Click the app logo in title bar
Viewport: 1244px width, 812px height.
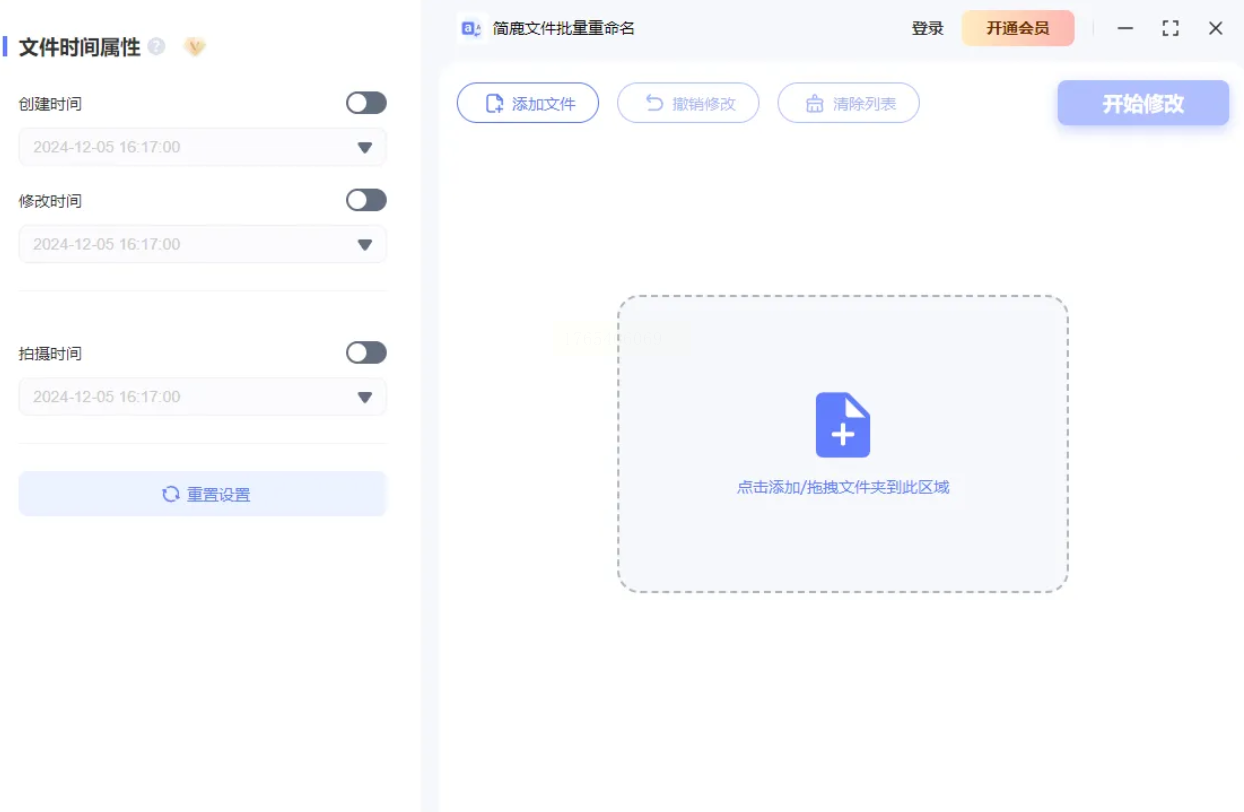pos(471,28)
